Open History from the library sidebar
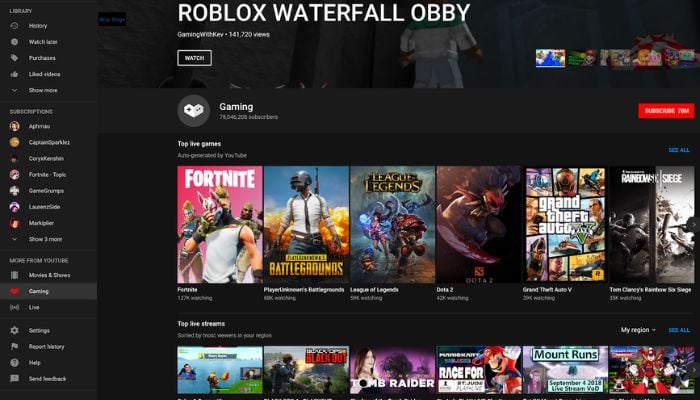 48,26
